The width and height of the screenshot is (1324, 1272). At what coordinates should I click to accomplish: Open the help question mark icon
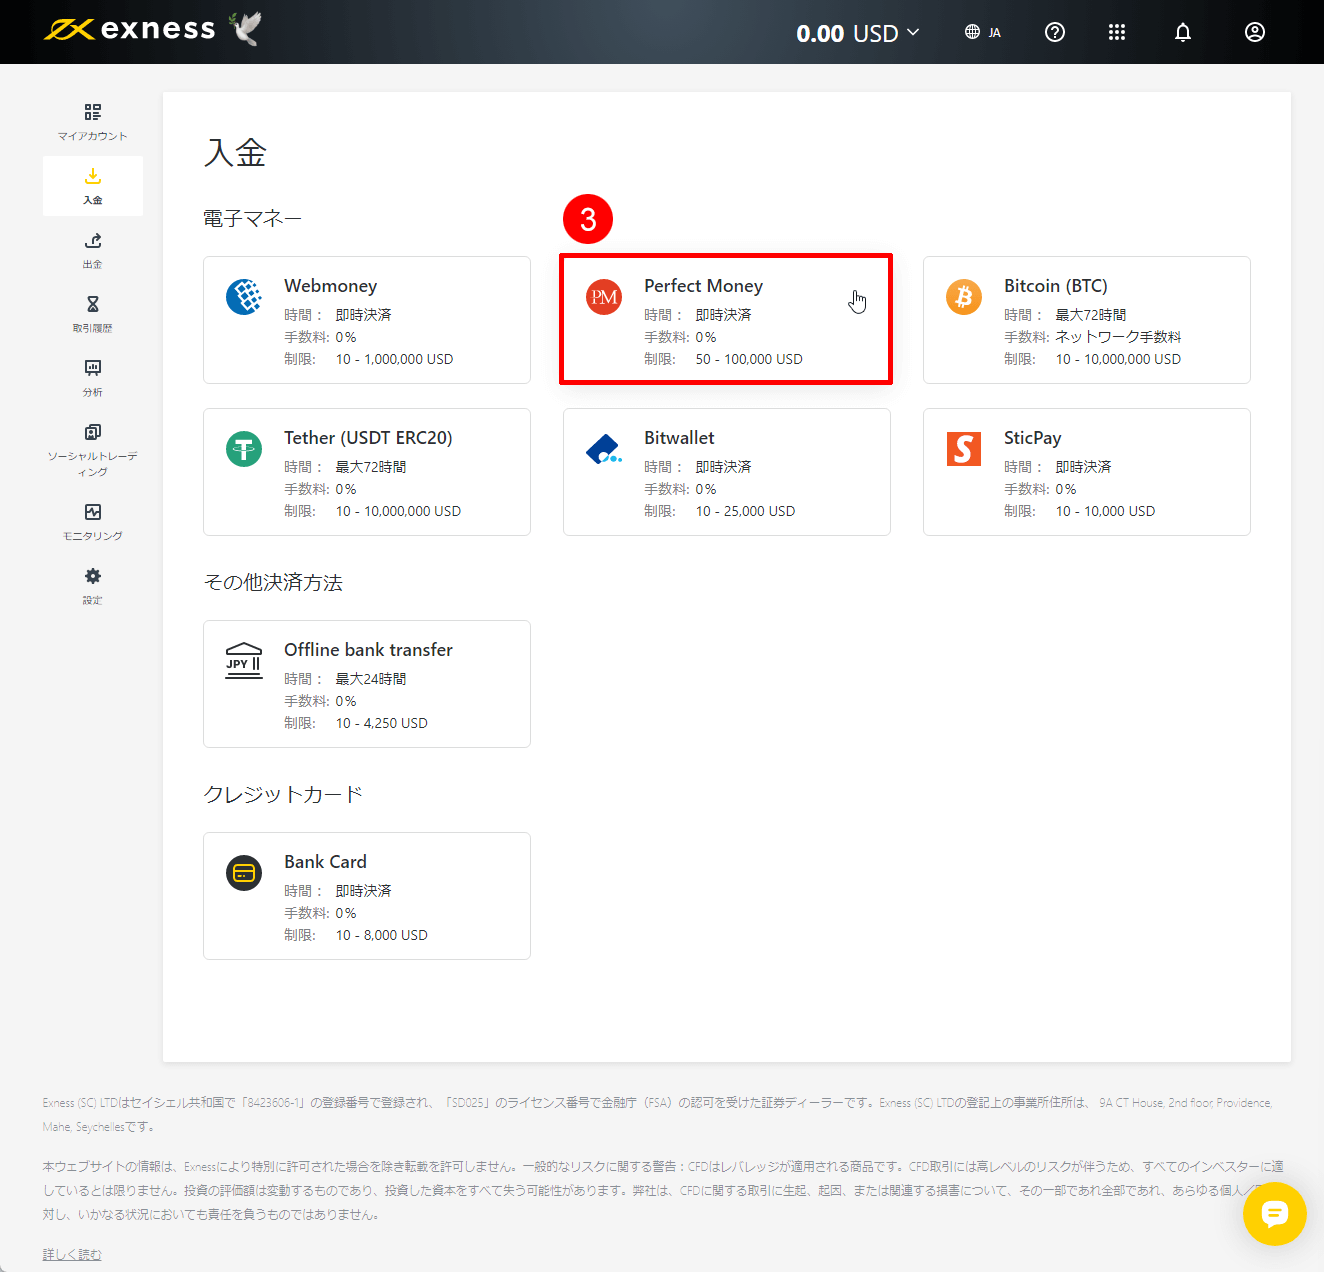pyautogui.click(x=1054, y=32)
